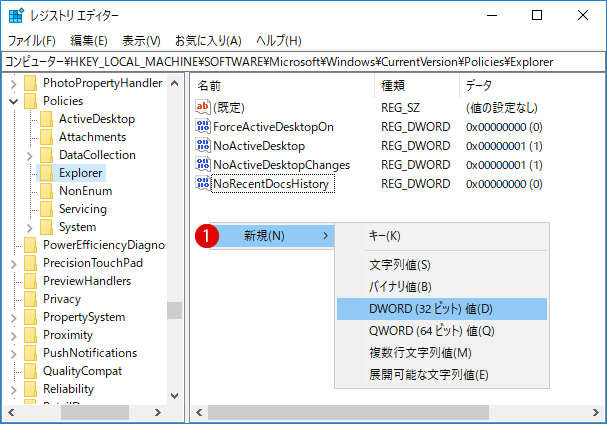This screenshot has width=607, height=424.
Task: Click the PrecisionTouchPad folder icon
Action: pos(30,263)
